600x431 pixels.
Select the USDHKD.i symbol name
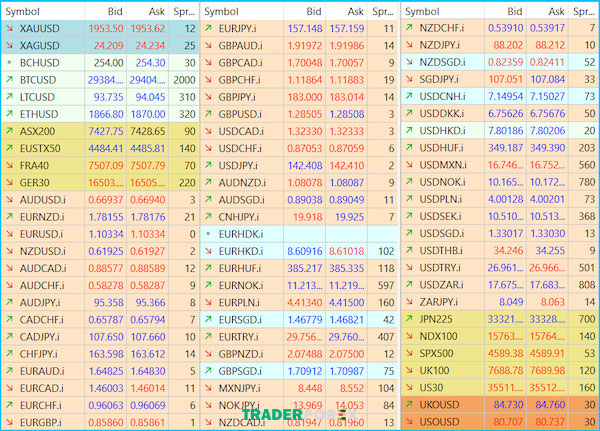tap(442, 131)
